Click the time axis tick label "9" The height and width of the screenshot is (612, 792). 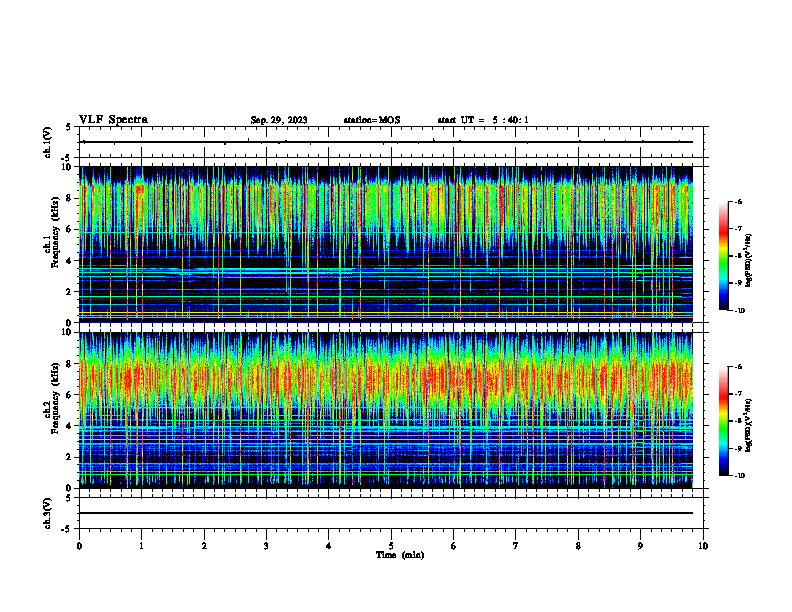(640, 546)
